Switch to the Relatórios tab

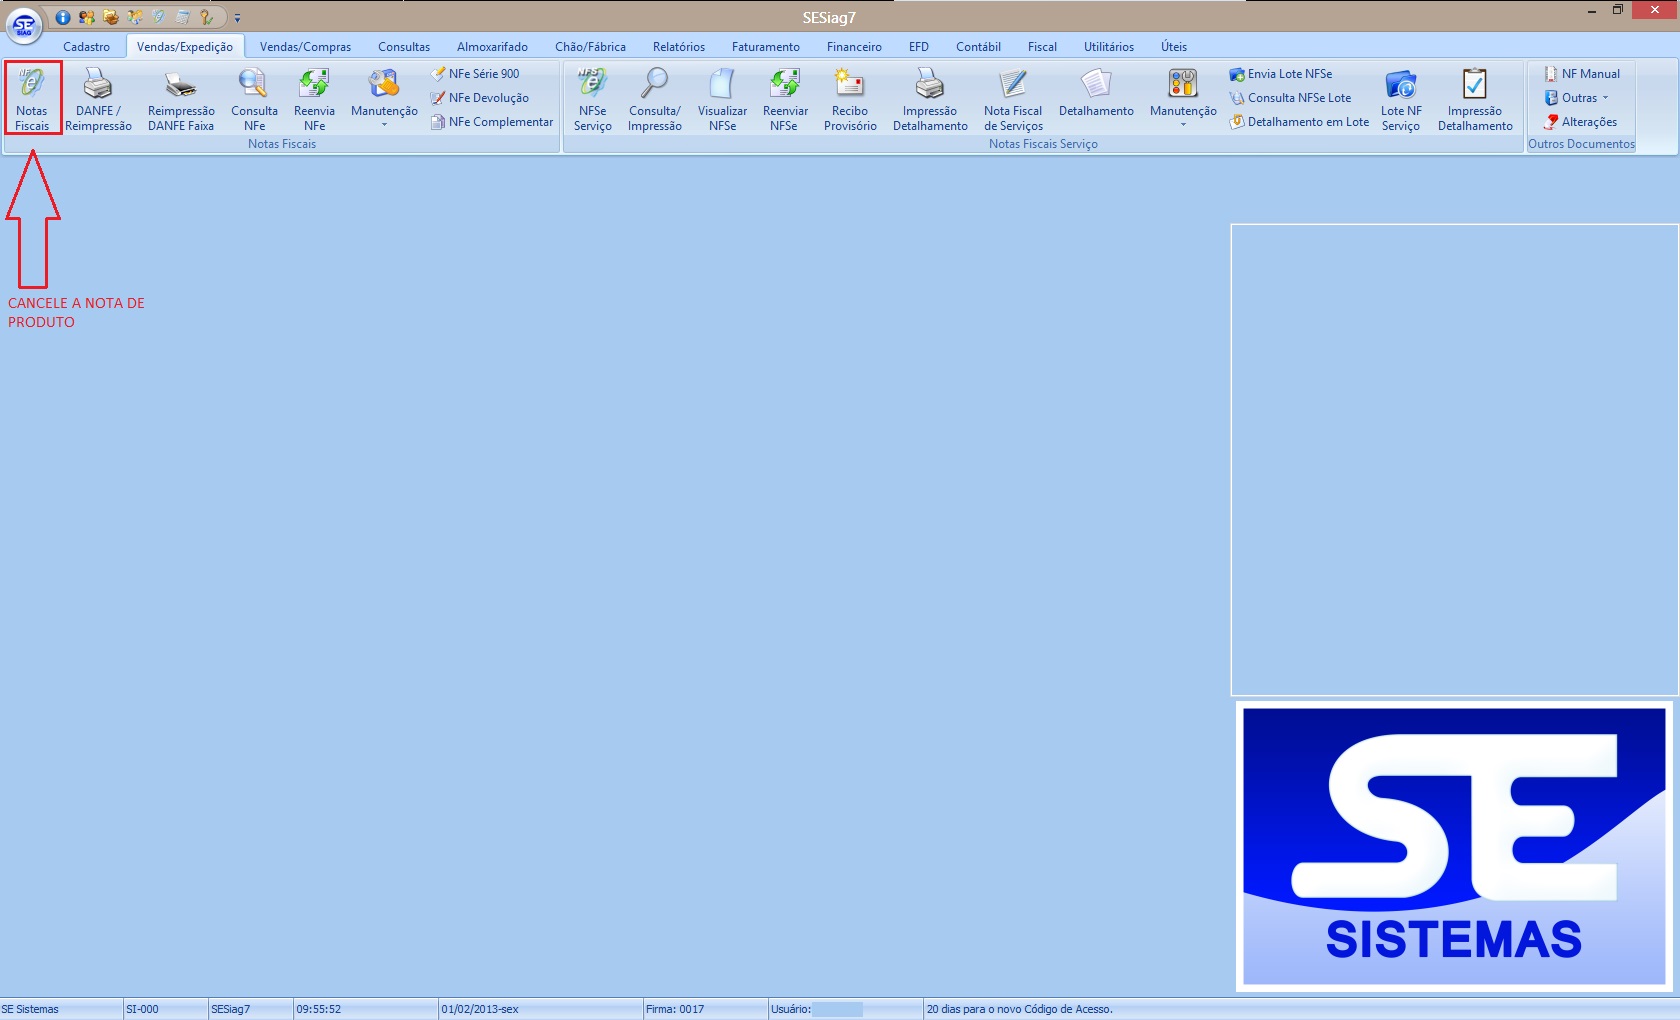(678, 47)
